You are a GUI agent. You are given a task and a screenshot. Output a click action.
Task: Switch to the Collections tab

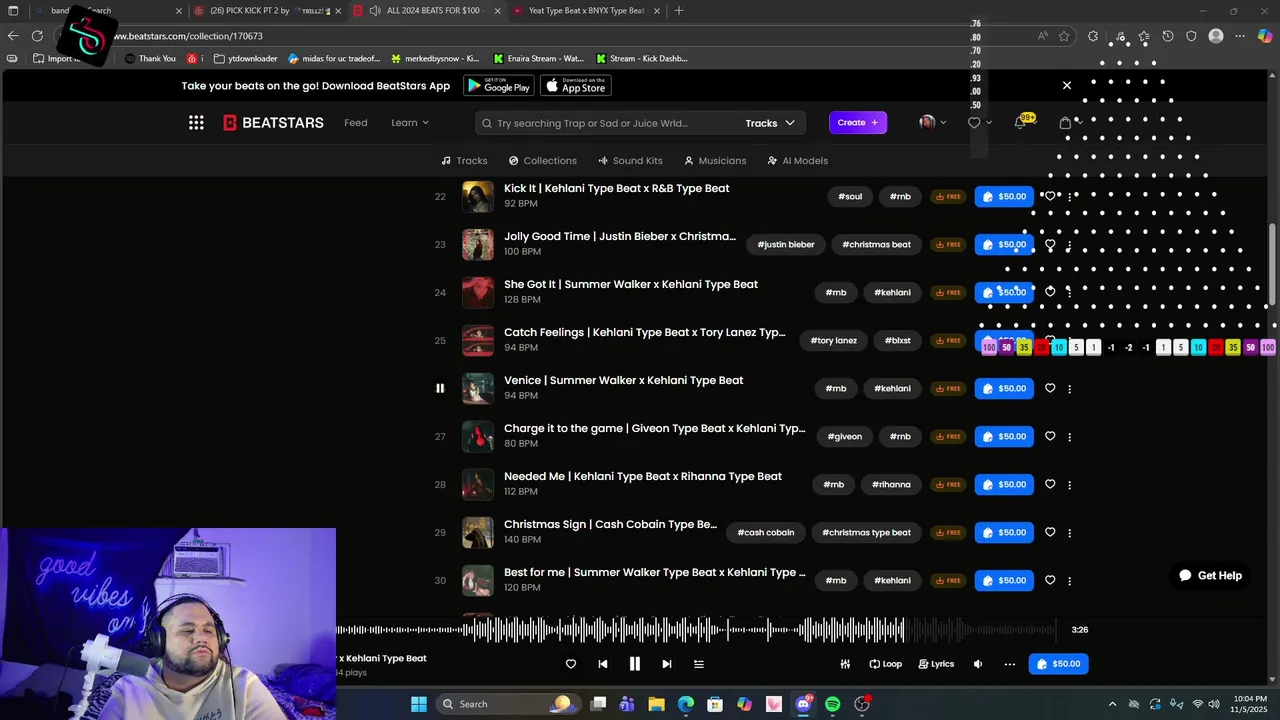(542, 161)
